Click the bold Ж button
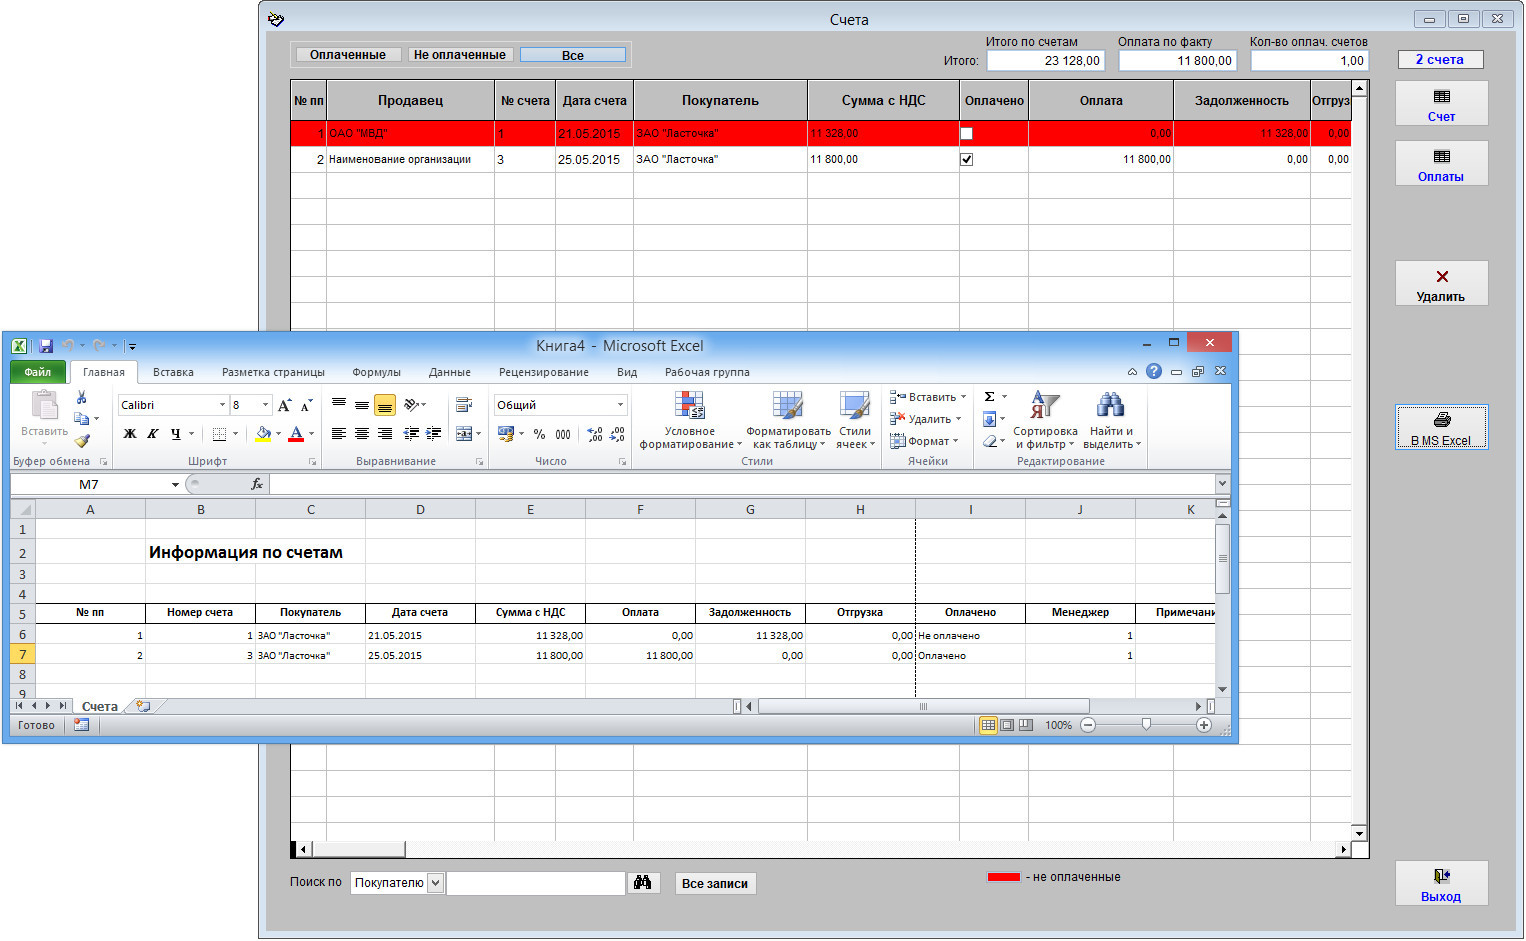Image resolution: width=1526 pixels, height=941 pixels. 129,434
